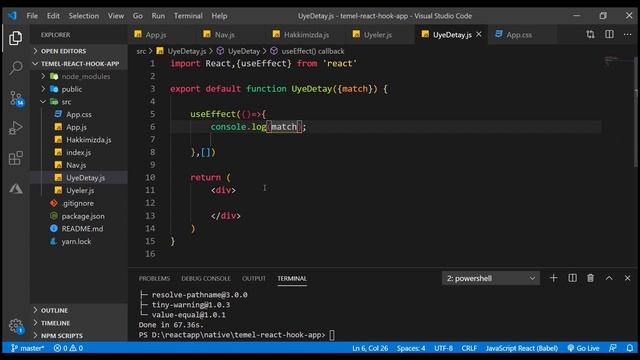
Task: Open the Go menu
Action: 138,16
